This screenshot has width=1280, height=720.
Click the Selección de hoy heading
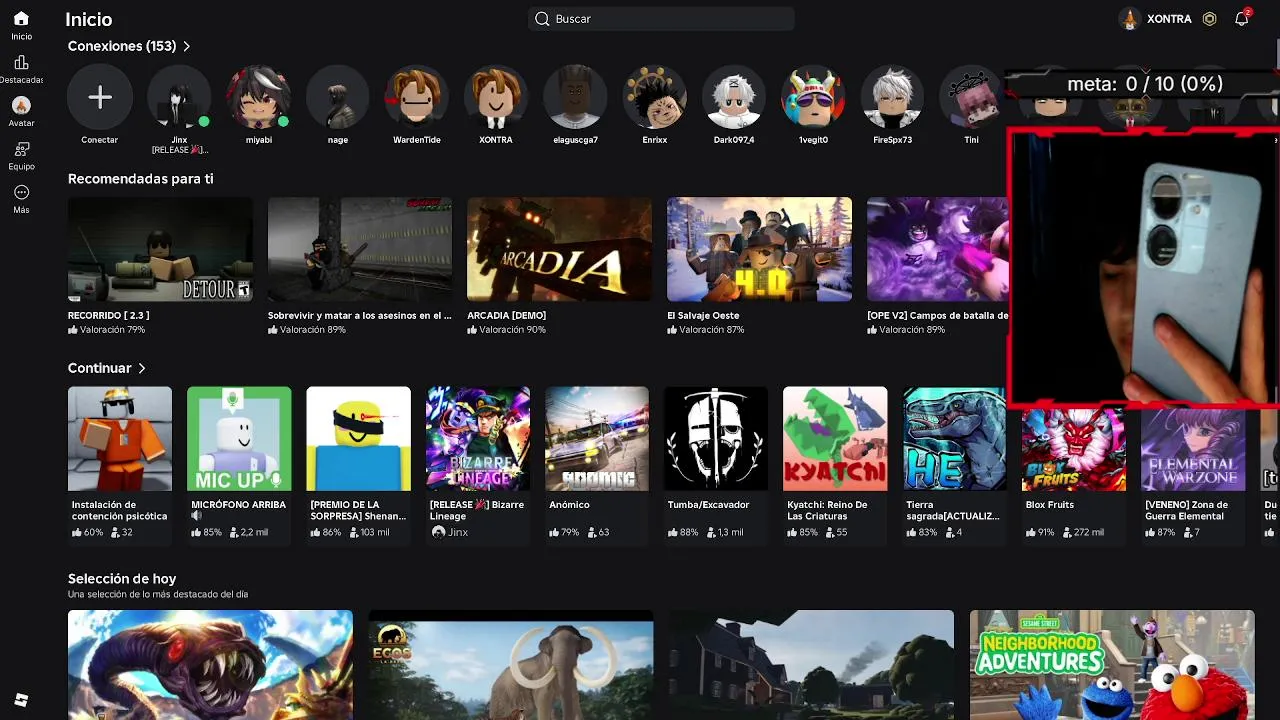(122, 579)
